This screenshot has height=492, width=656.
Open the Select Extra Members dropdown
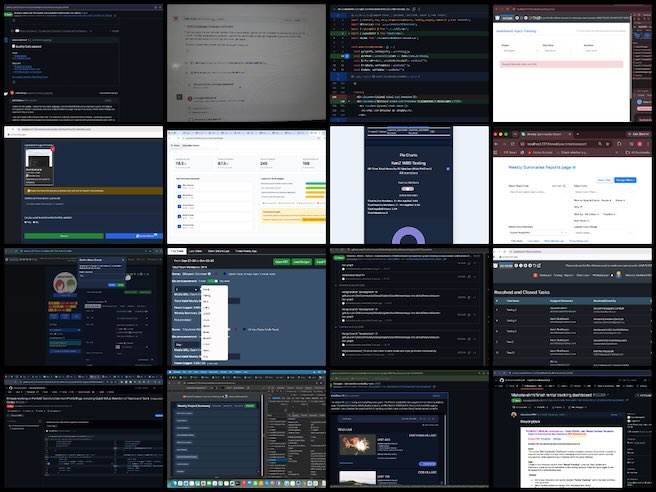[538, 232]
